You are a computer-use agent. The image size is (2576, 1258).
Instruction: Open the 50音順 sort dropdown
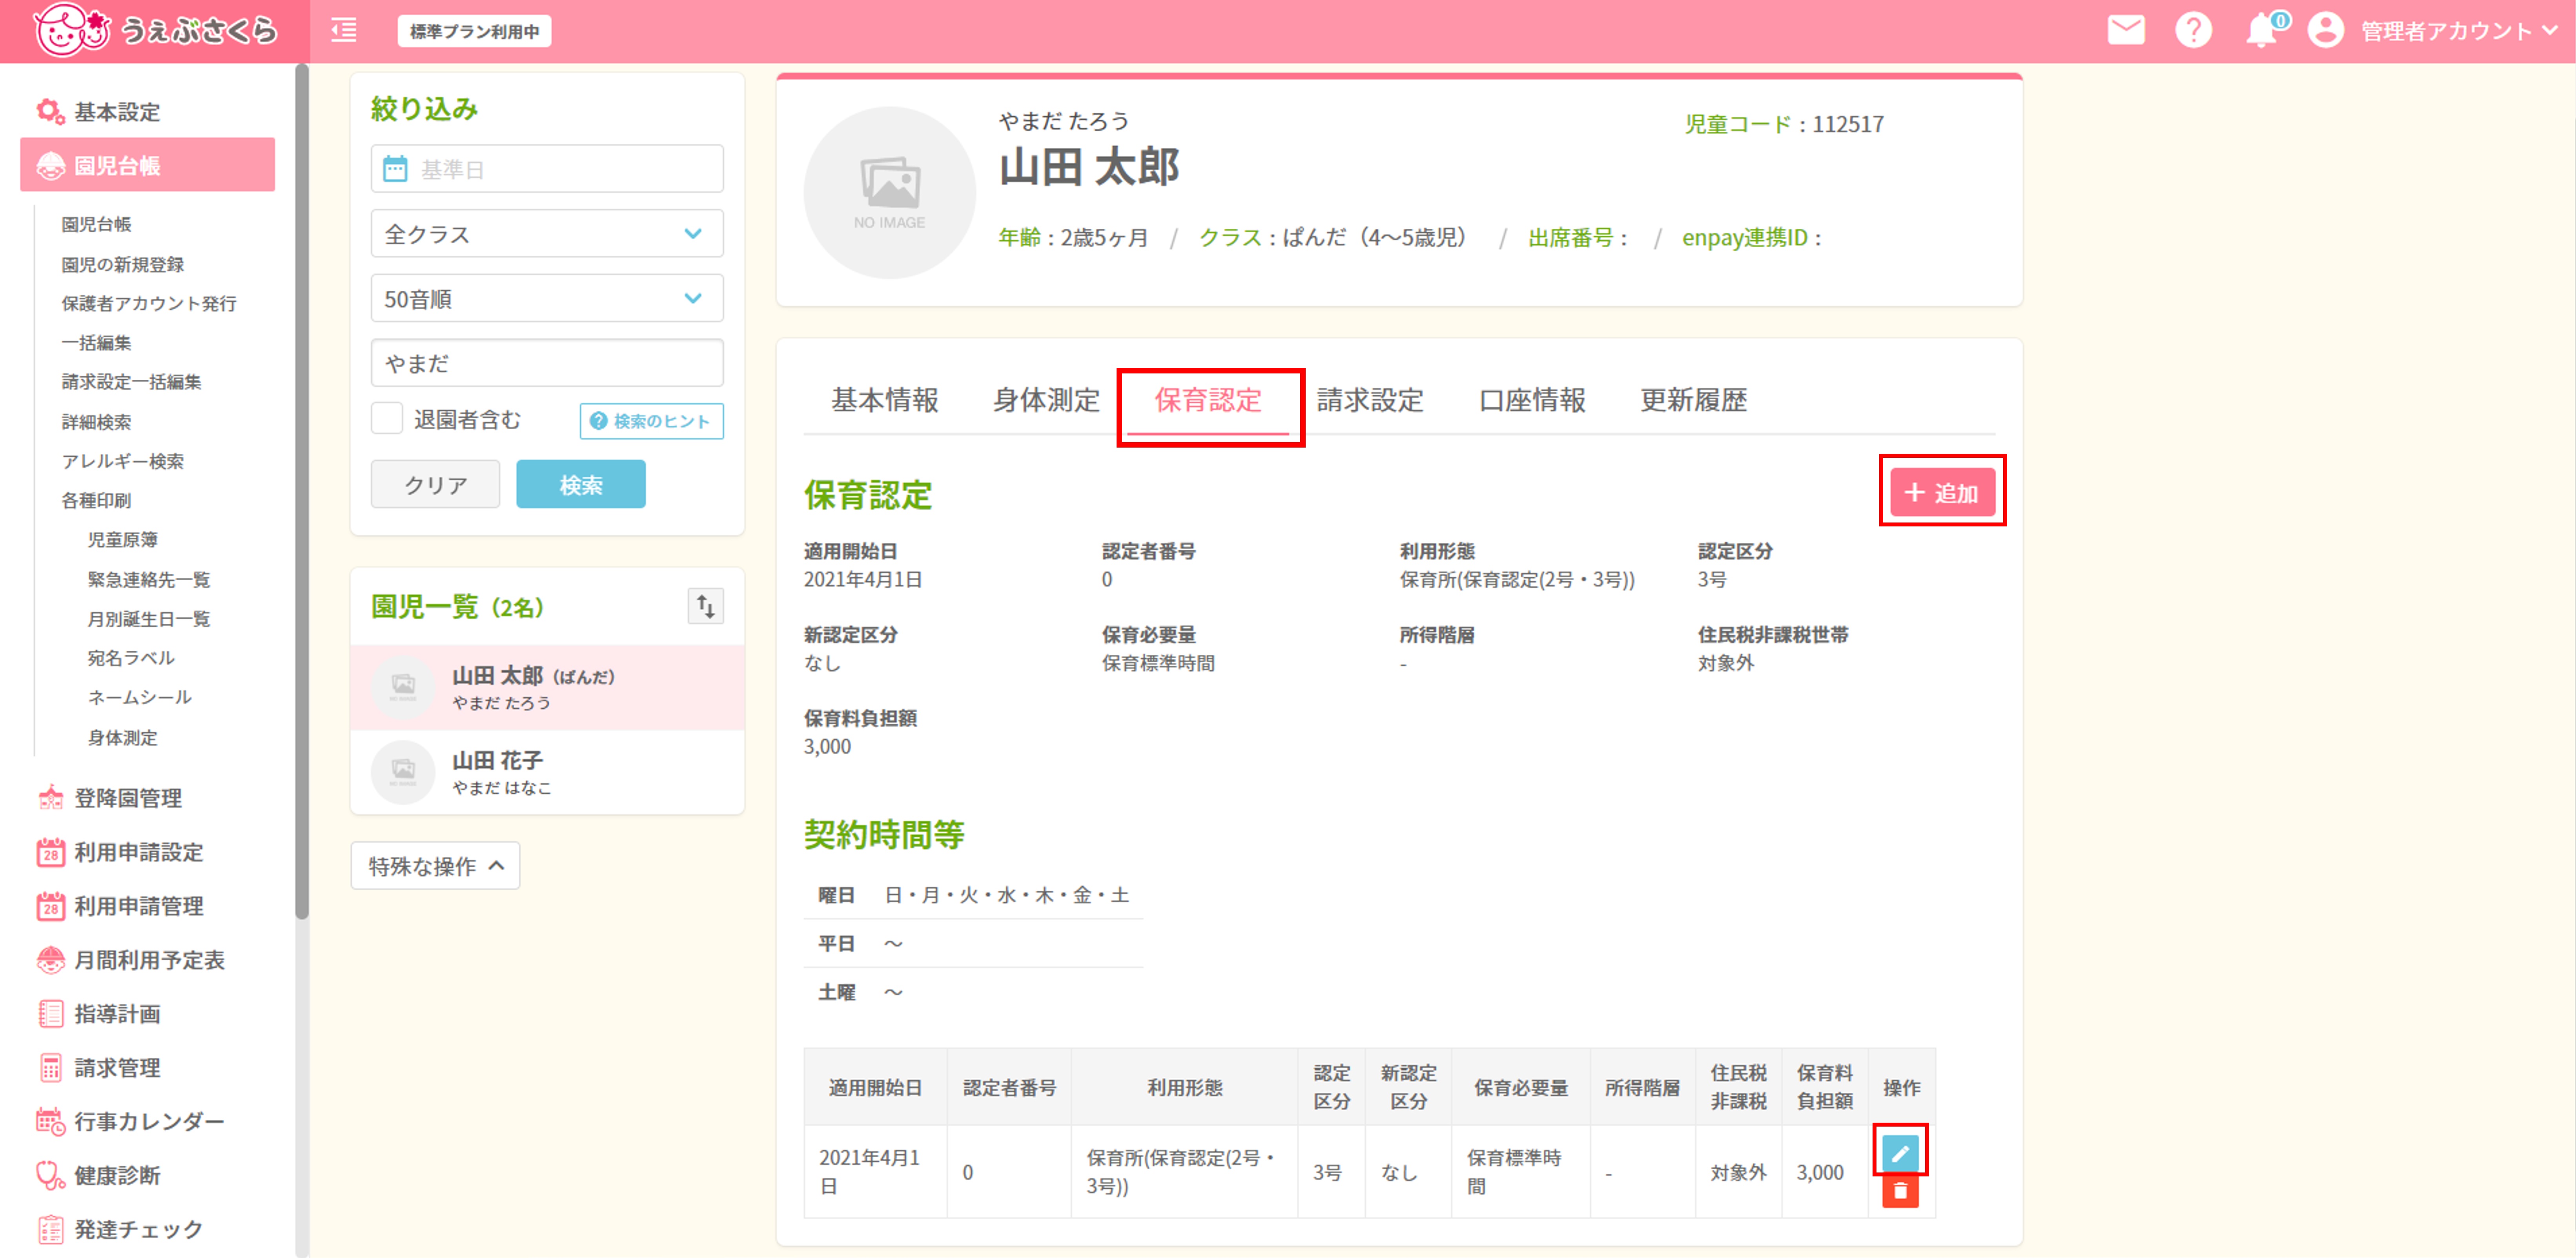coord(547,299)
